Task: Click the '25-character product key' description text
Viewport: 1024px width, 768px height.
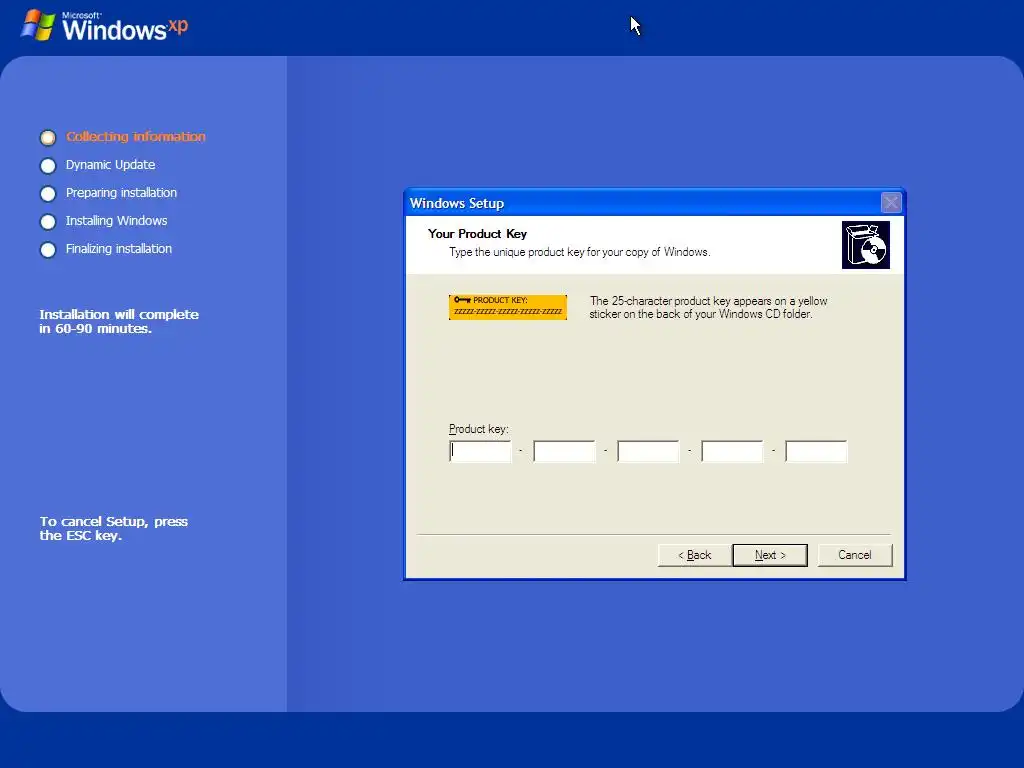Action: pos(709,308)
